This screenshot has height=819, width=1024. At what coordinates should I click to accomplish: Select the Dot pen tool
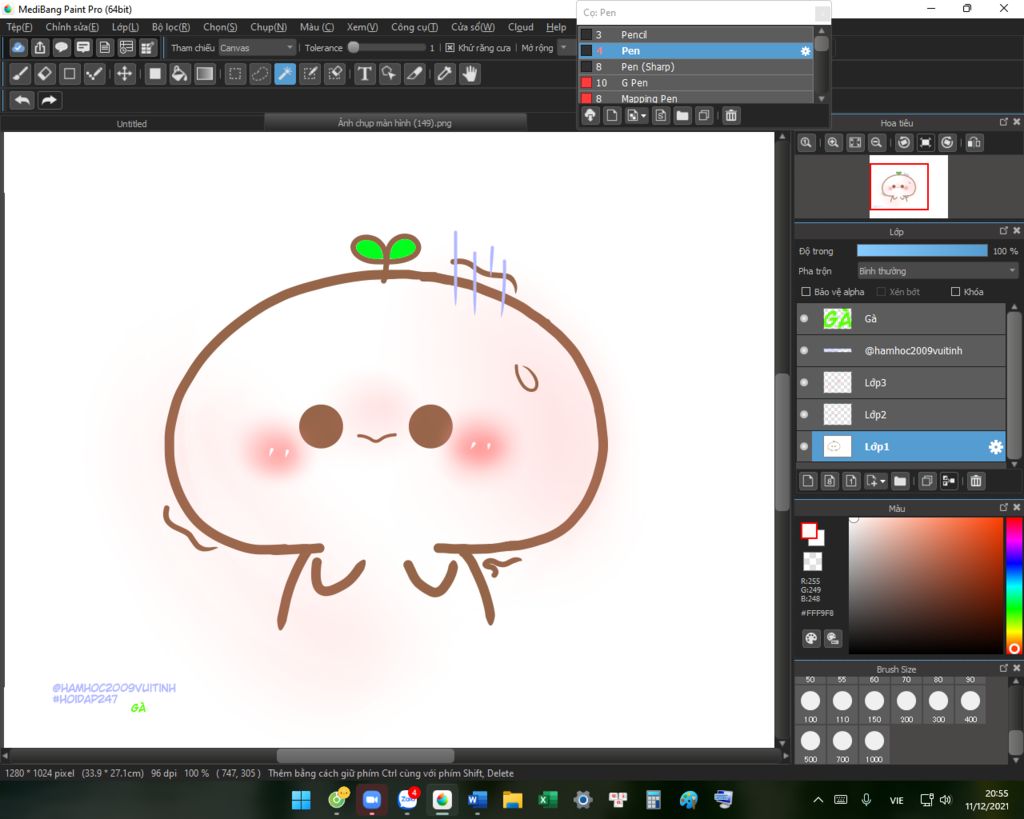tap(95, 74)
